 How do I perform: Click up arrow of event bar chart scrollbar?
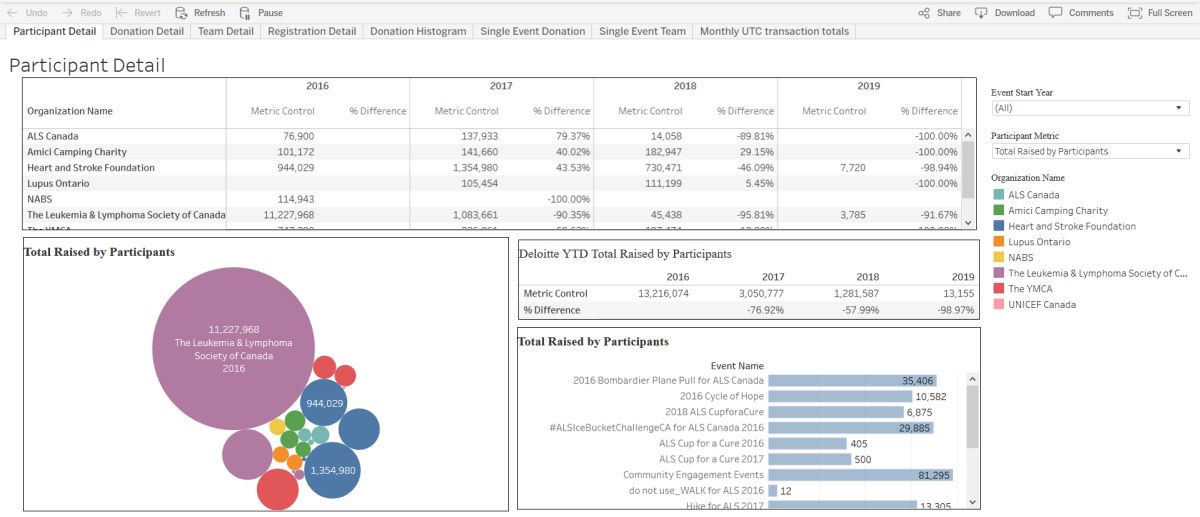coord(972,379)
